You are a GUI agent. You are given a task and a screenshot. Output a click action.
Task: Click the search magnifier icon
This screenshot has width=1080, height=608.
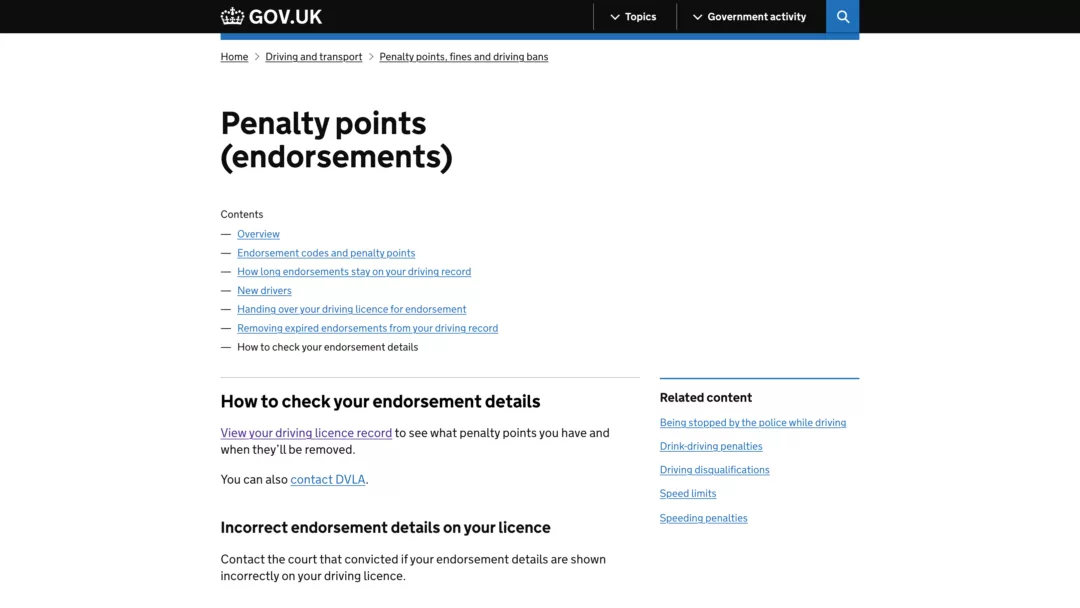842,17
